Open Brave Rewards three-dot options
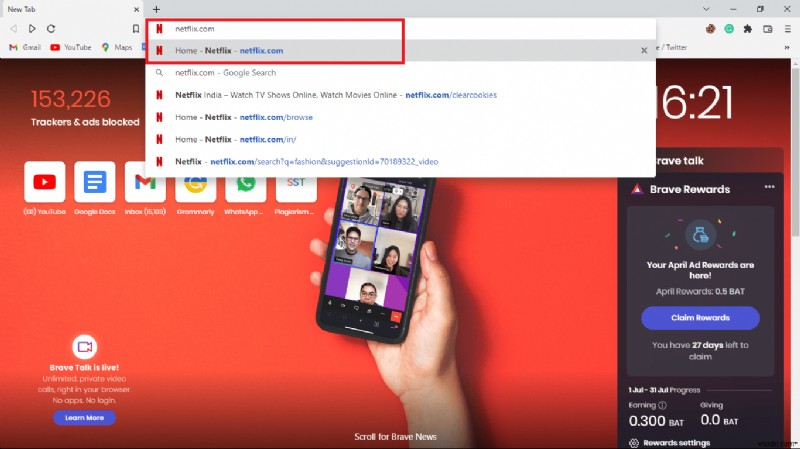Screen dimensions: 800x449 [769, 187]
